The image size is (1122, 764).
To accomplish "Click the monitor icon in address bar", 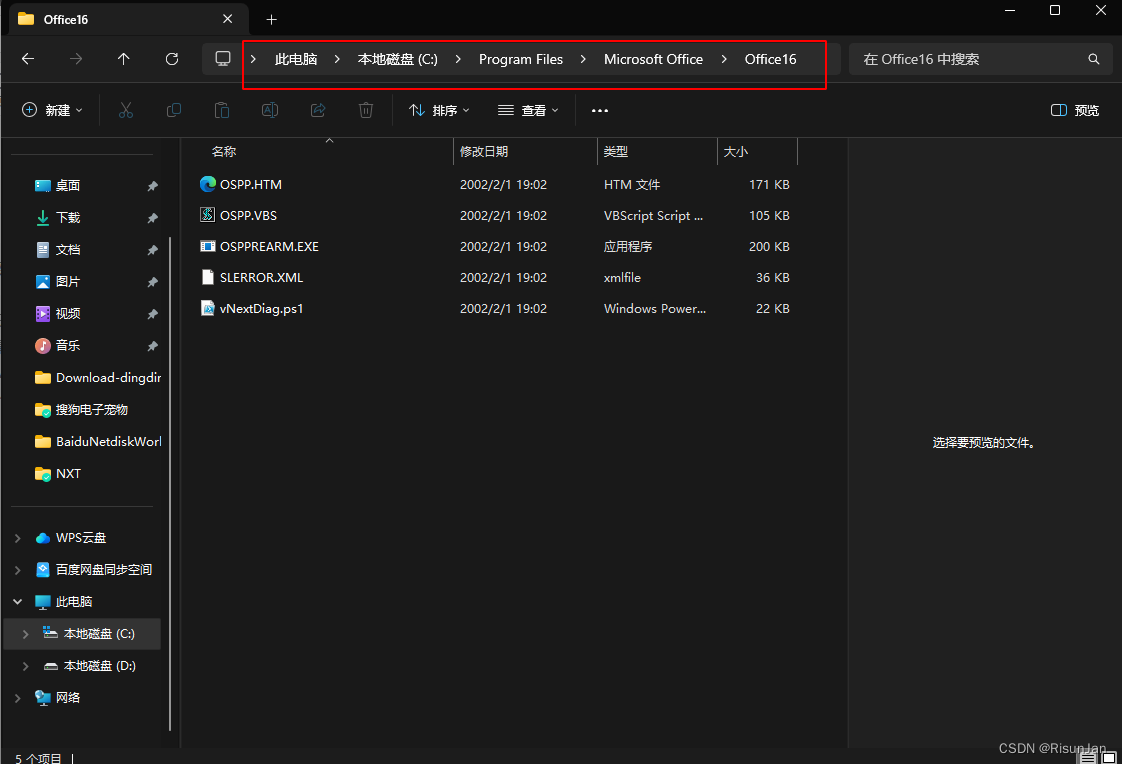I will pyautogui.click(x=223, y=59).
